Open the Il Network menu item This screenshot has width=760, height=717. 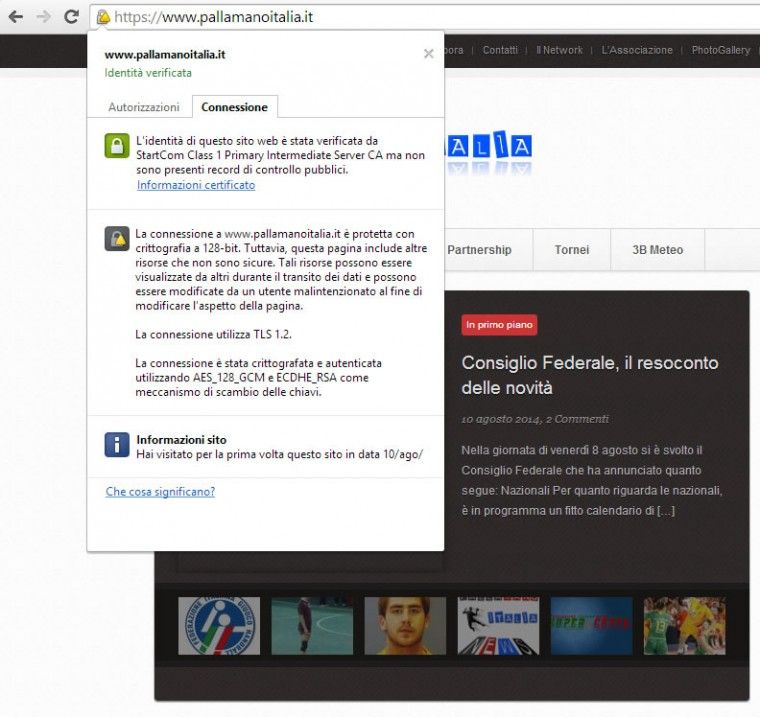pos(559,50)
